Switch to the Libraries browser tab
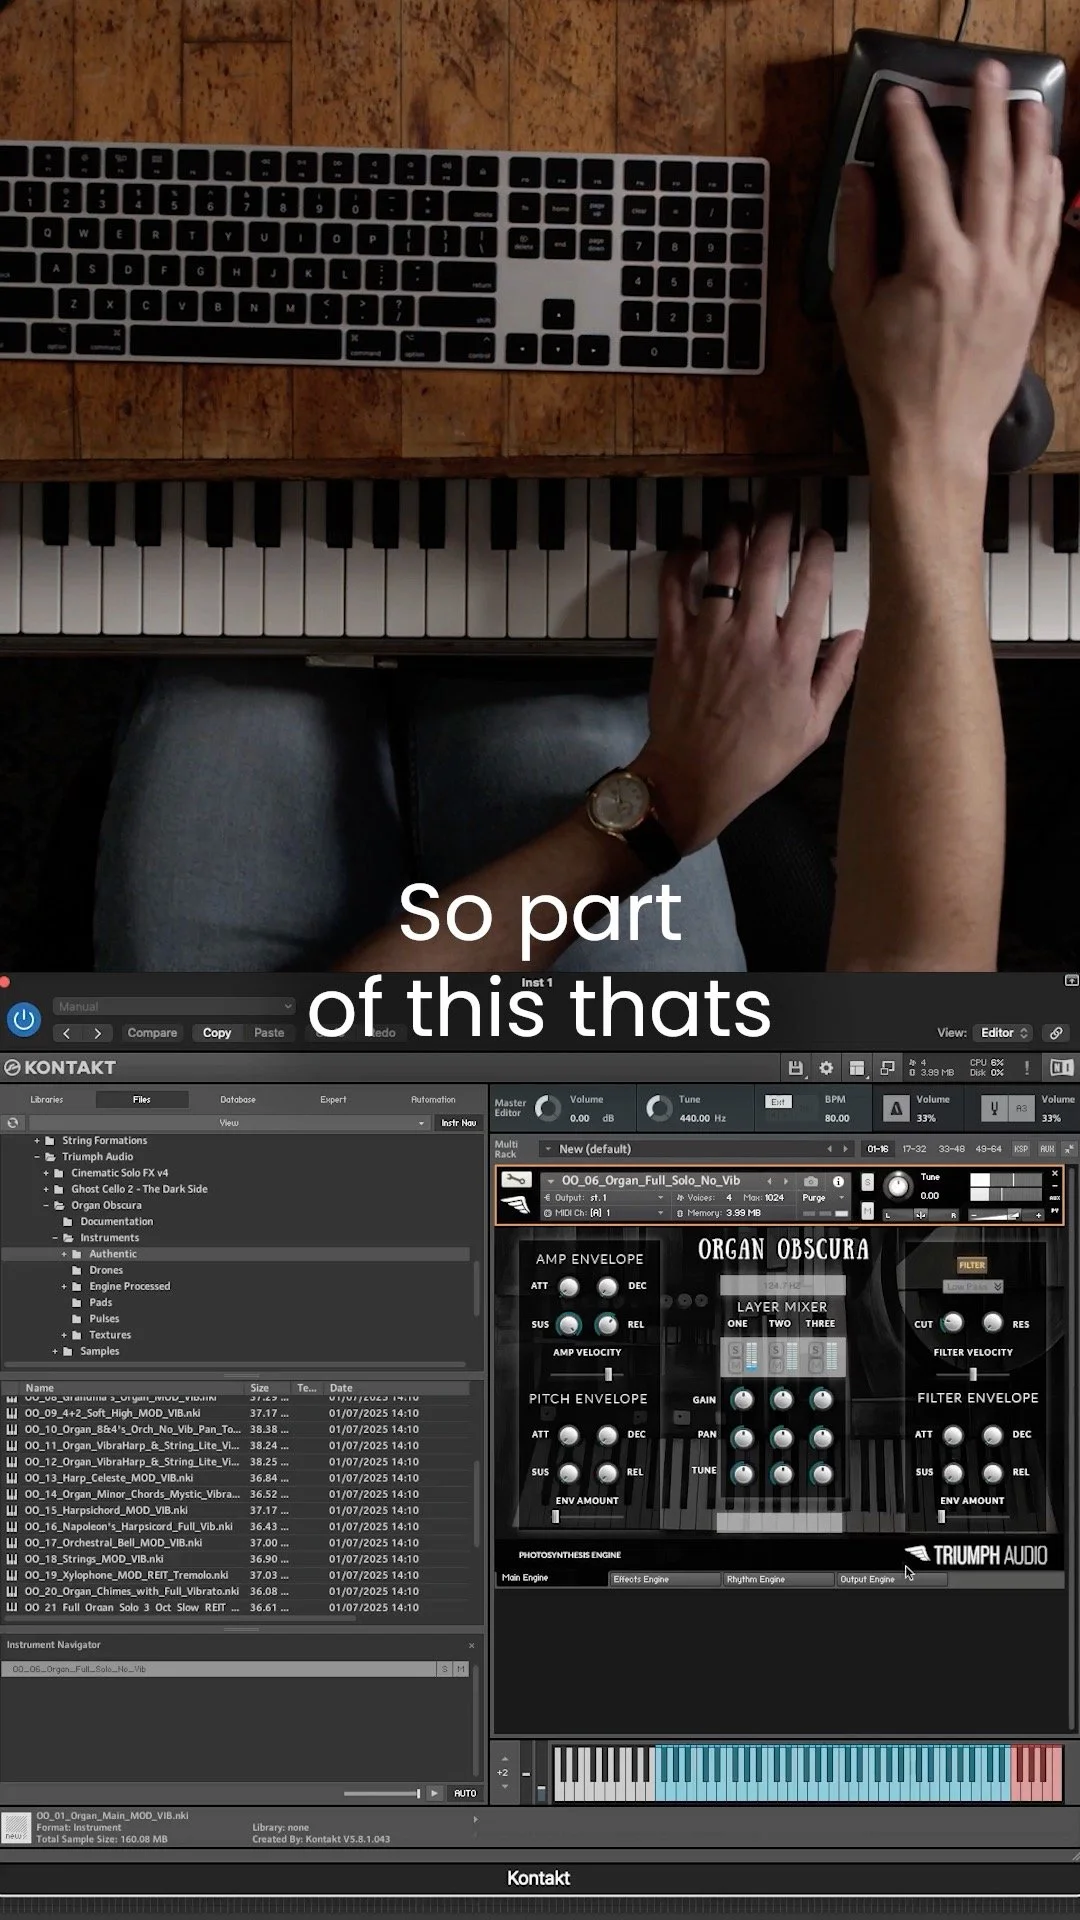This screenshot has width=1080, height=1920. [47, 1099]
